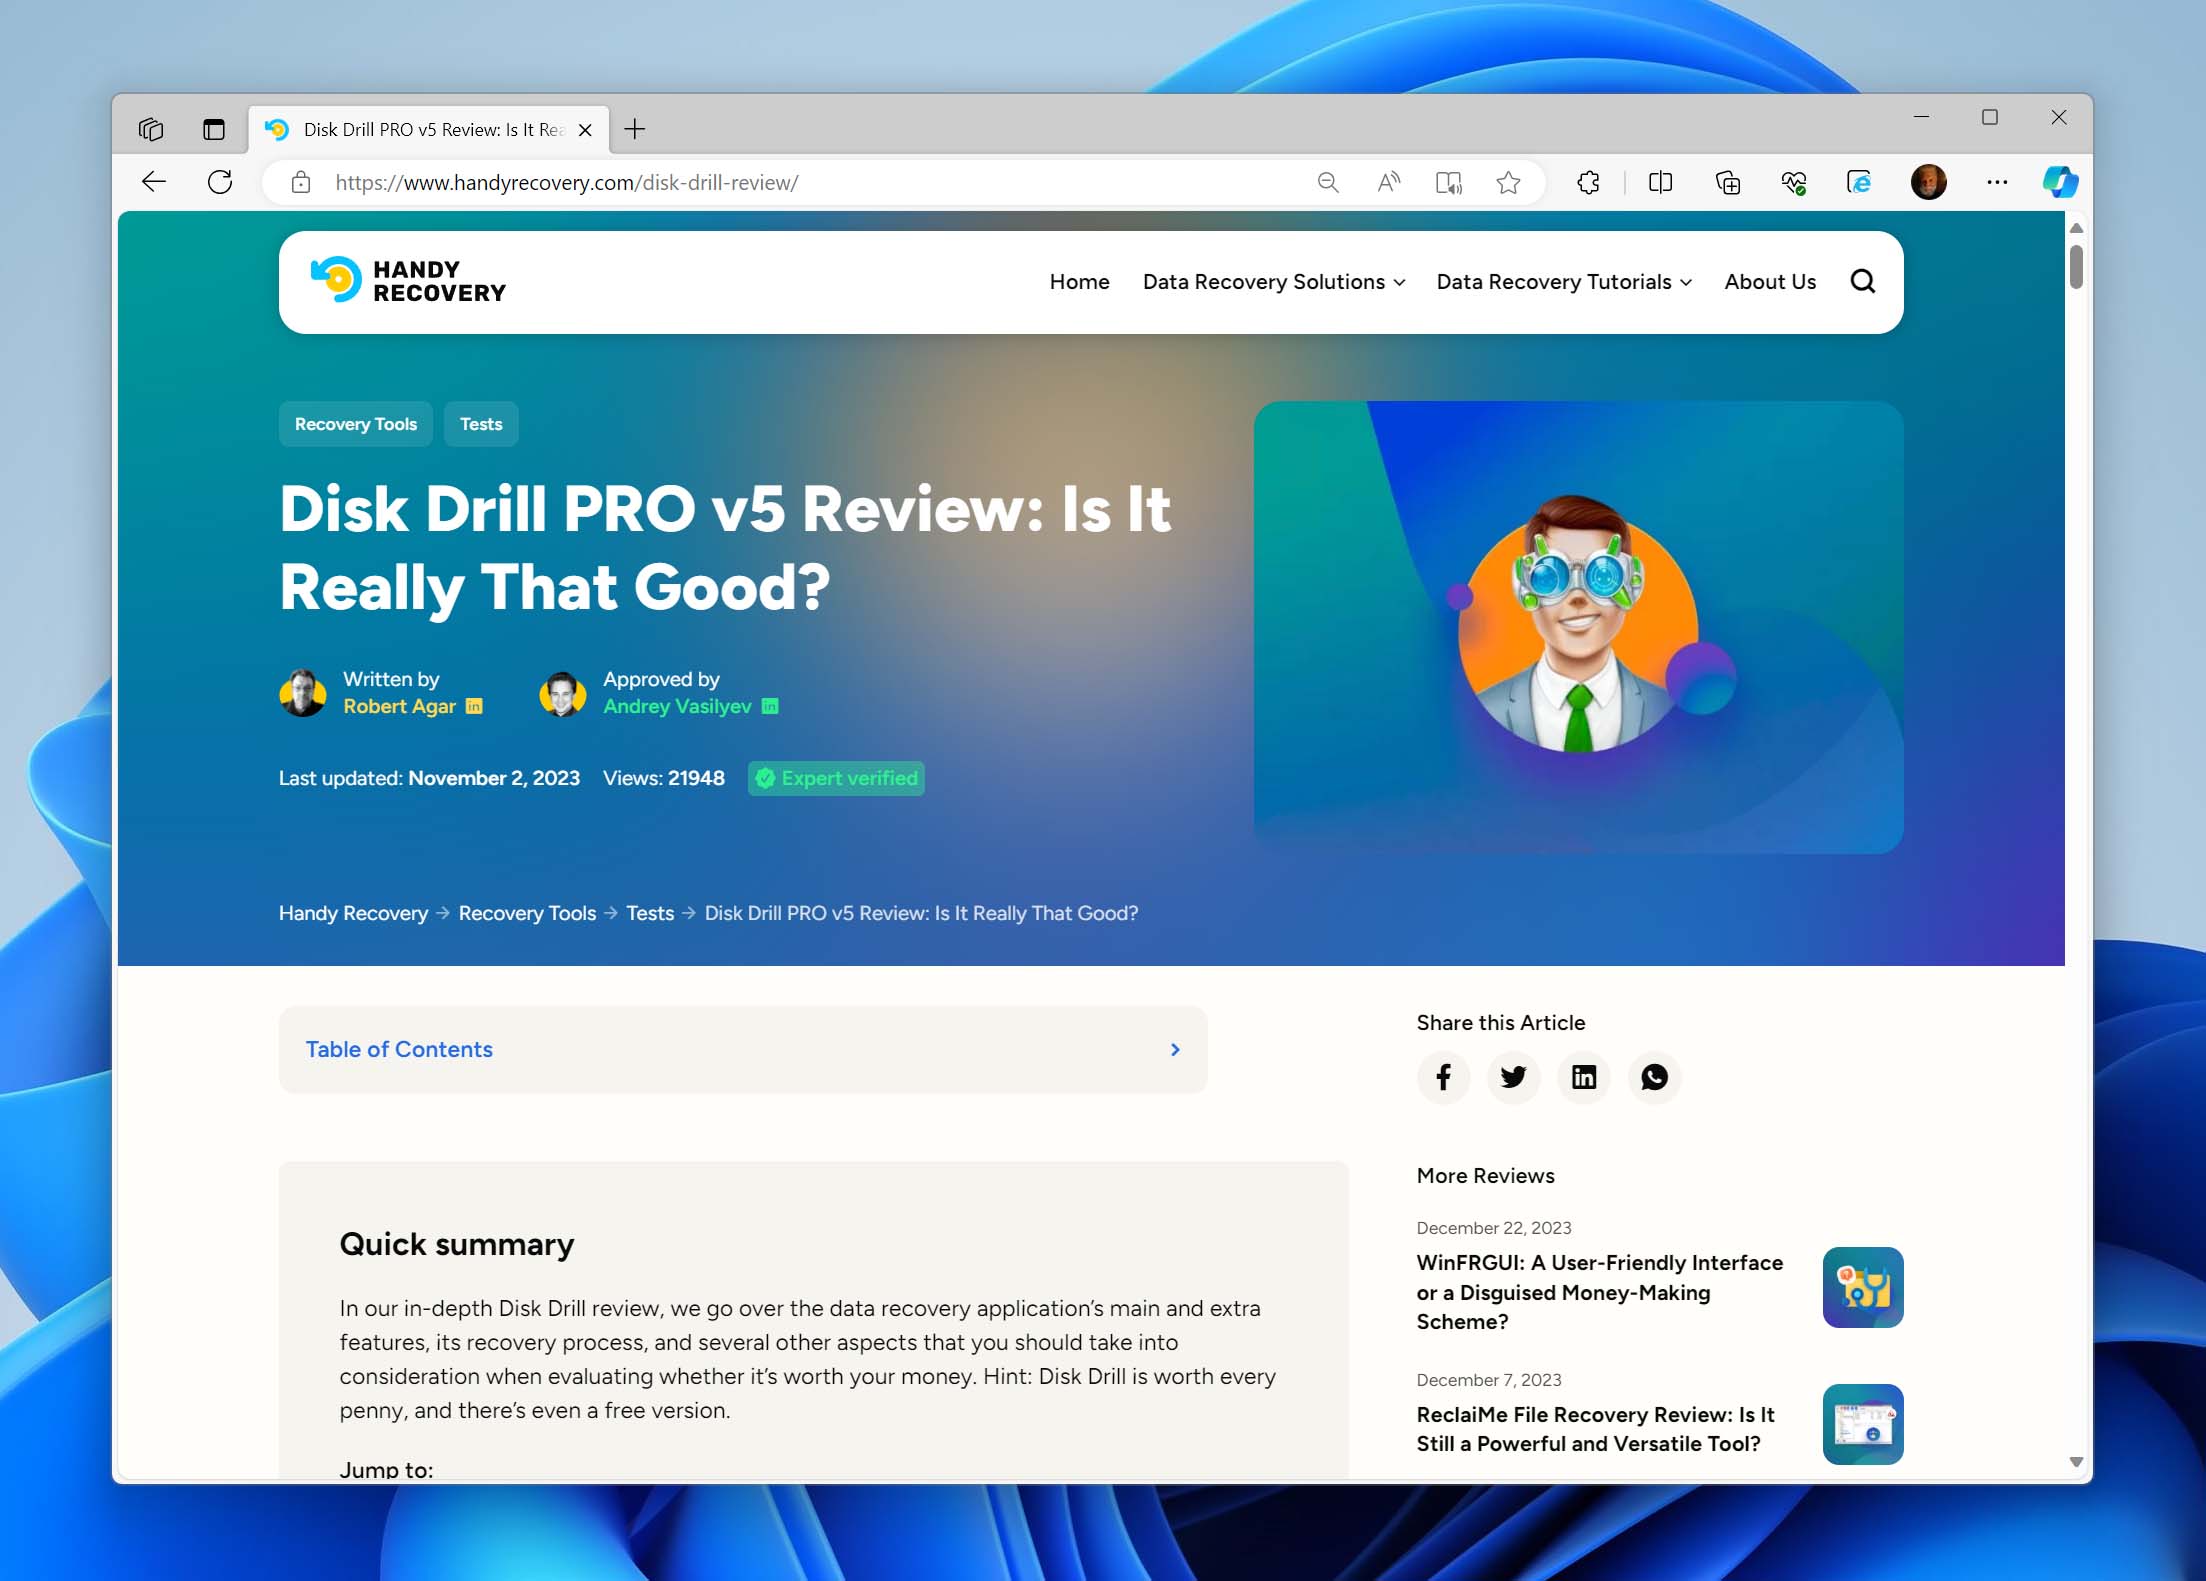This screenshot has height=1581, width=2206.
Task: Open Settings and more ellipsis menu
Action: click(1997, 182)
